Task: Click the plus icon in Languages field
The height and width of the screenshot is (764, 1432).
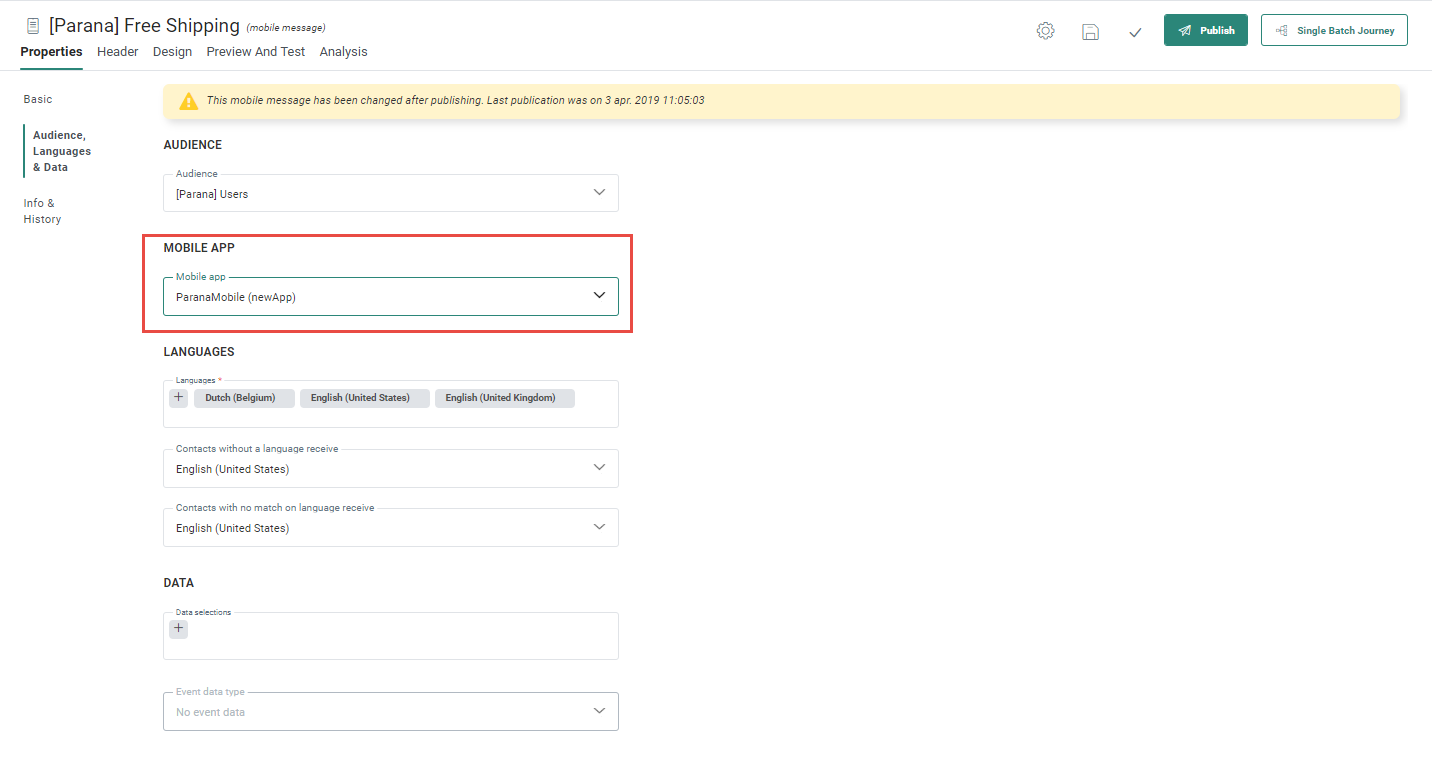Action: click(178, 398)
